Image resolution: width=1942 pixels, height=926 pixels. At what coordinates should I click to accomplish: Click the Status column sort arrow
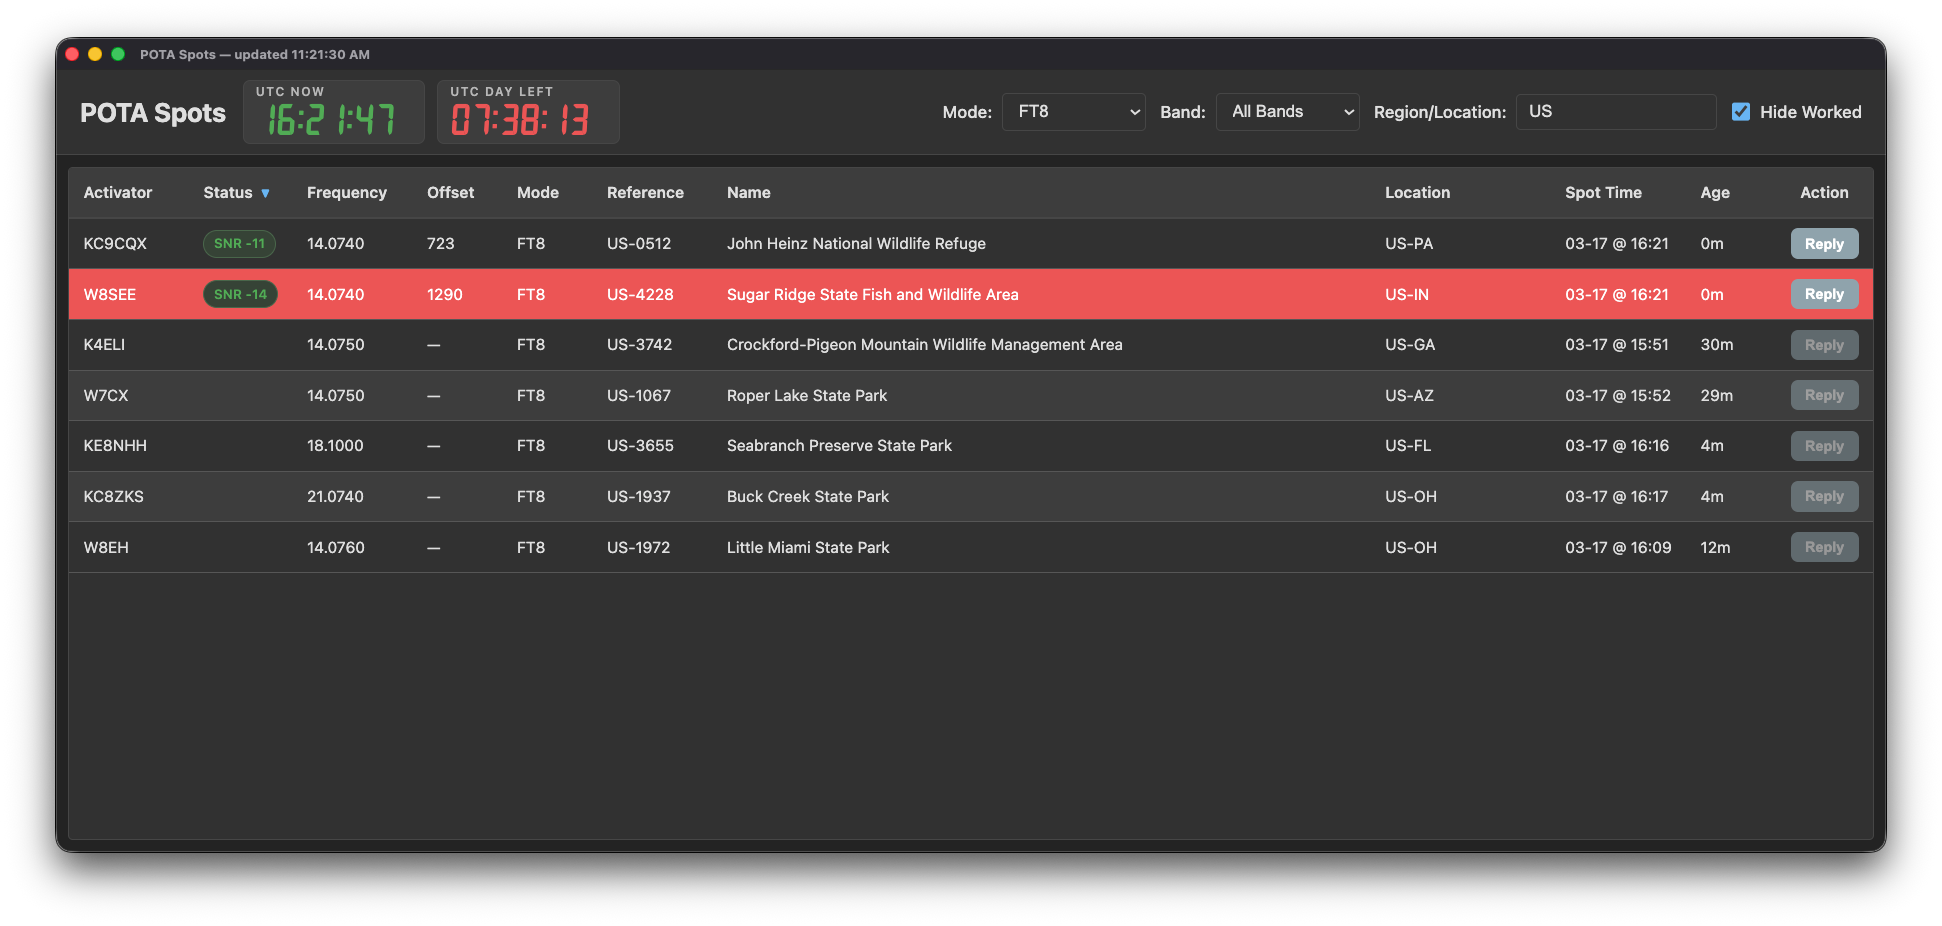[x=265, y=193]
